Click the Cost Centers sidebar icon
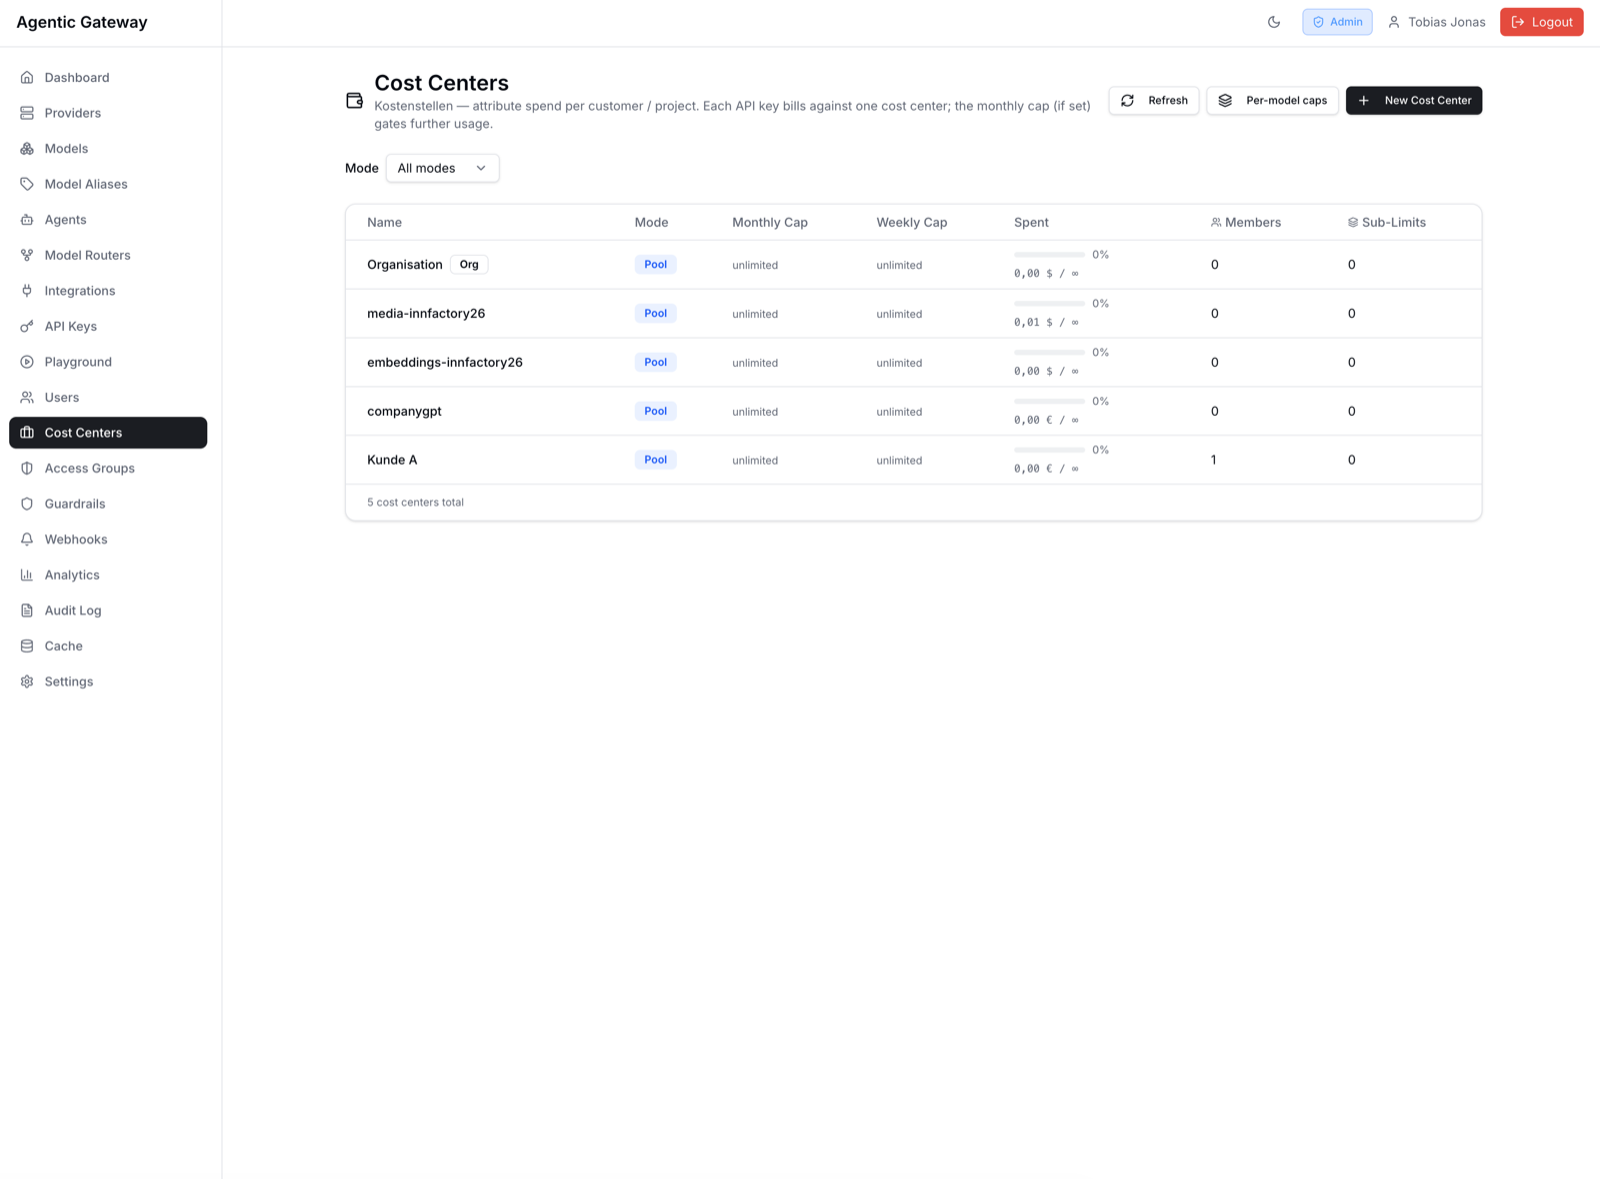 click(x=27, y=433)
